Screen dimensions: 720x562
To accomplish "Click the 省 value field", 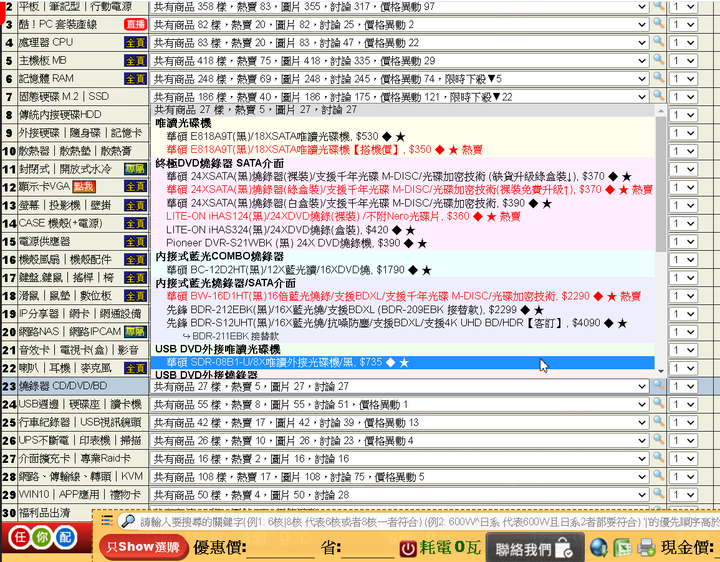I will 367,547.
